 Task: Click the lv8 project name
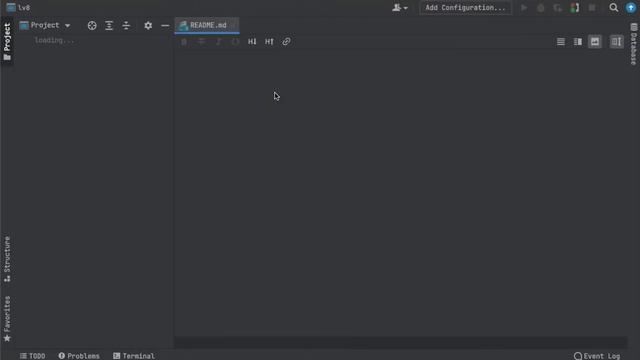tap(24, 8)
